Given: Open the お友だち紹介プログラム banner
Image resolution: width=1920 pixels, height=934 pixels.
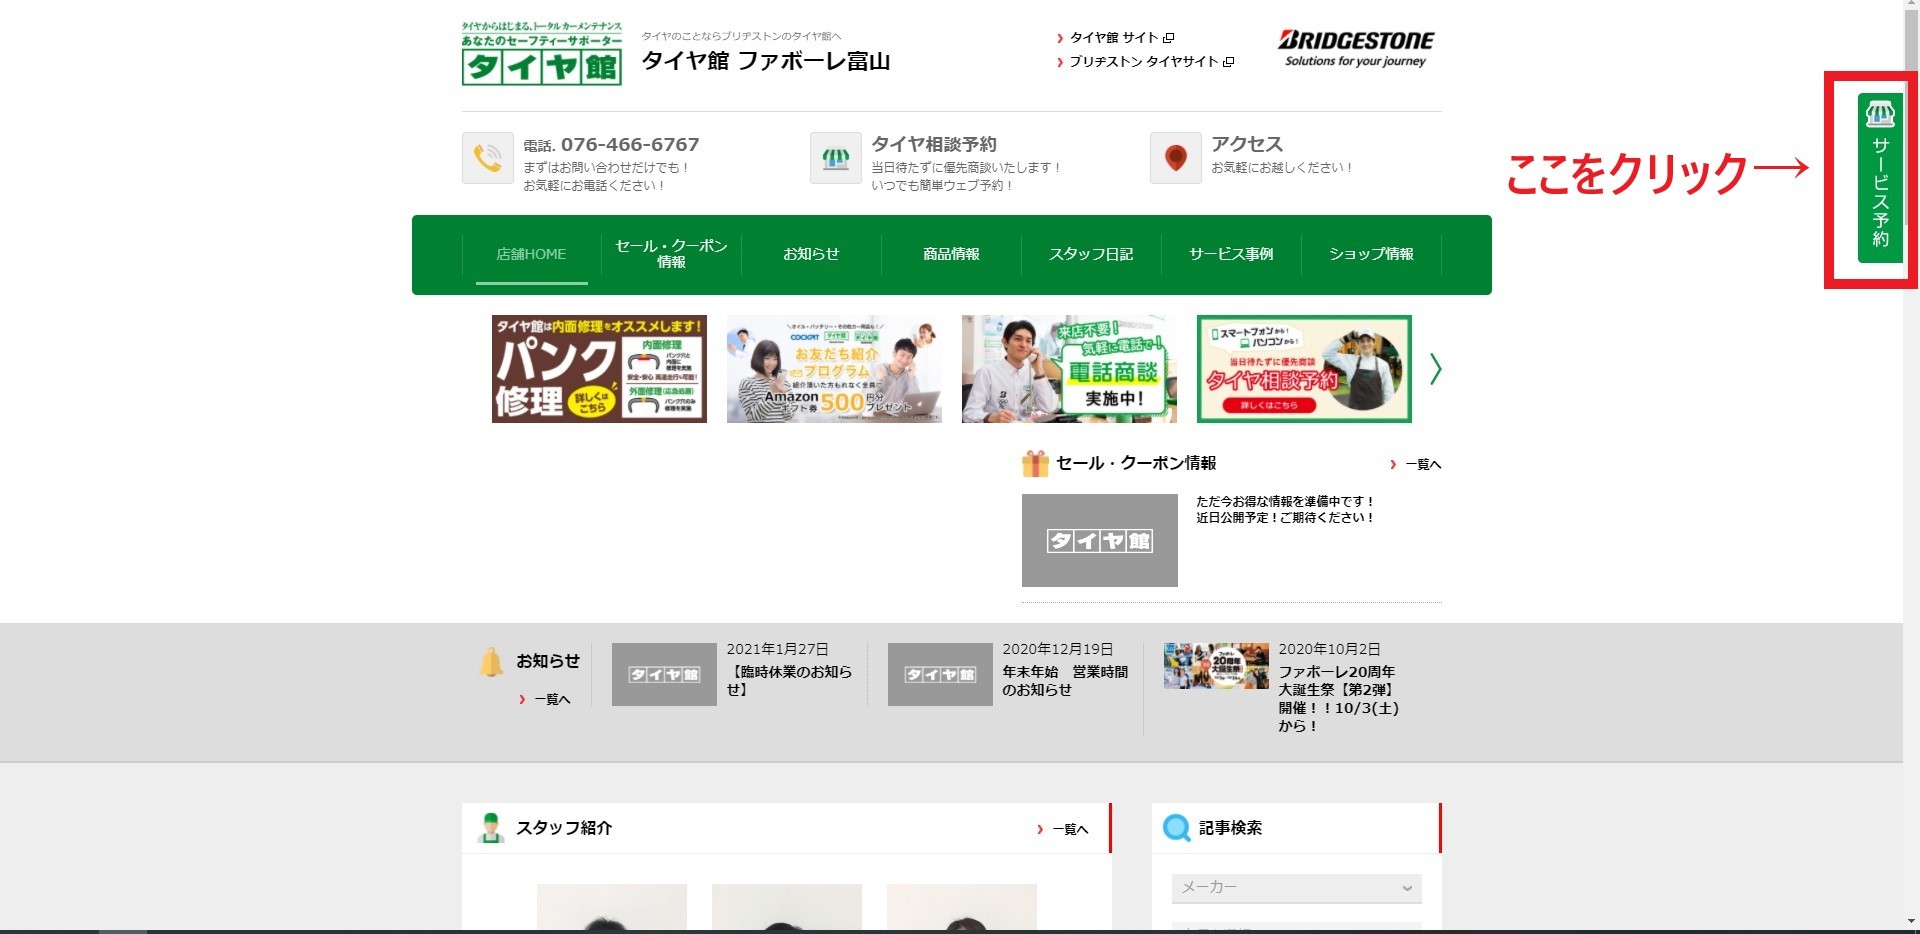Looking at the screenshot, I should (x=834, y=369).
